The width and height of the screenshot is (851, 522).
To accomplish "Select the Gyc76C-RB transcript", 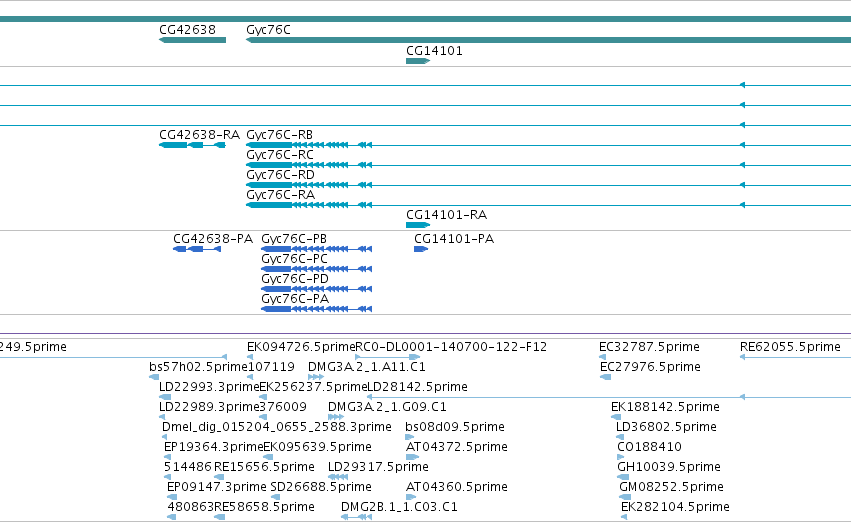I will tap(548, 145).
